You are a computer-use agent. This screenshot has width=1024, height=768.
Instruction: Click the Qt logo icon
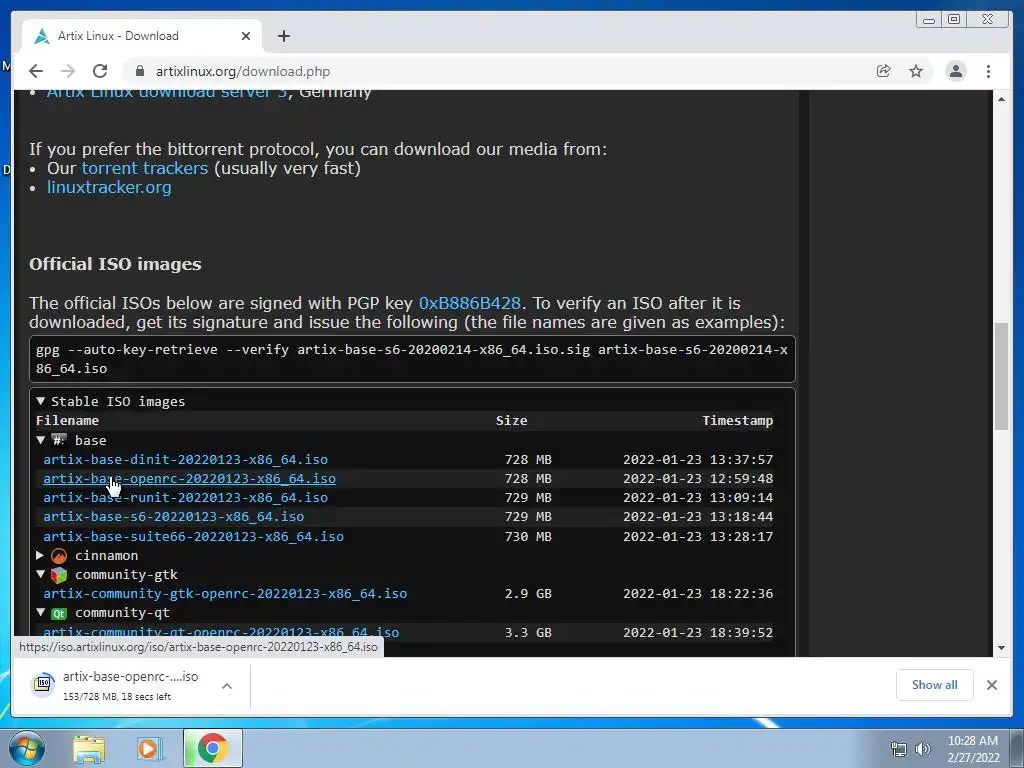point(59,613)
